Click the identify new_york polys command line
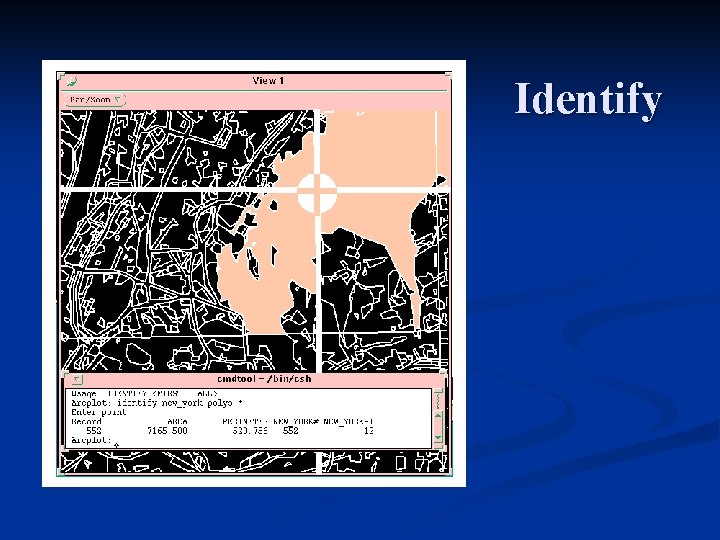This screenshot has width=720, height=540. click(157, 403)
